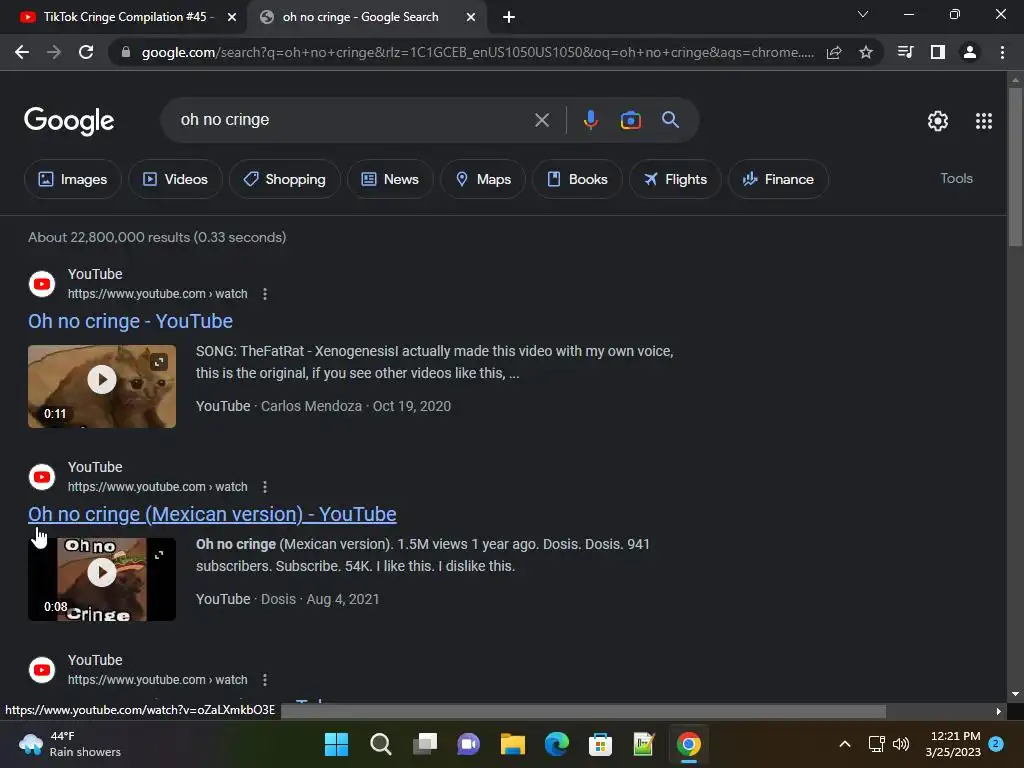Open the weather widget showing 44°F
1024x768 pixels.
point(69,744)
